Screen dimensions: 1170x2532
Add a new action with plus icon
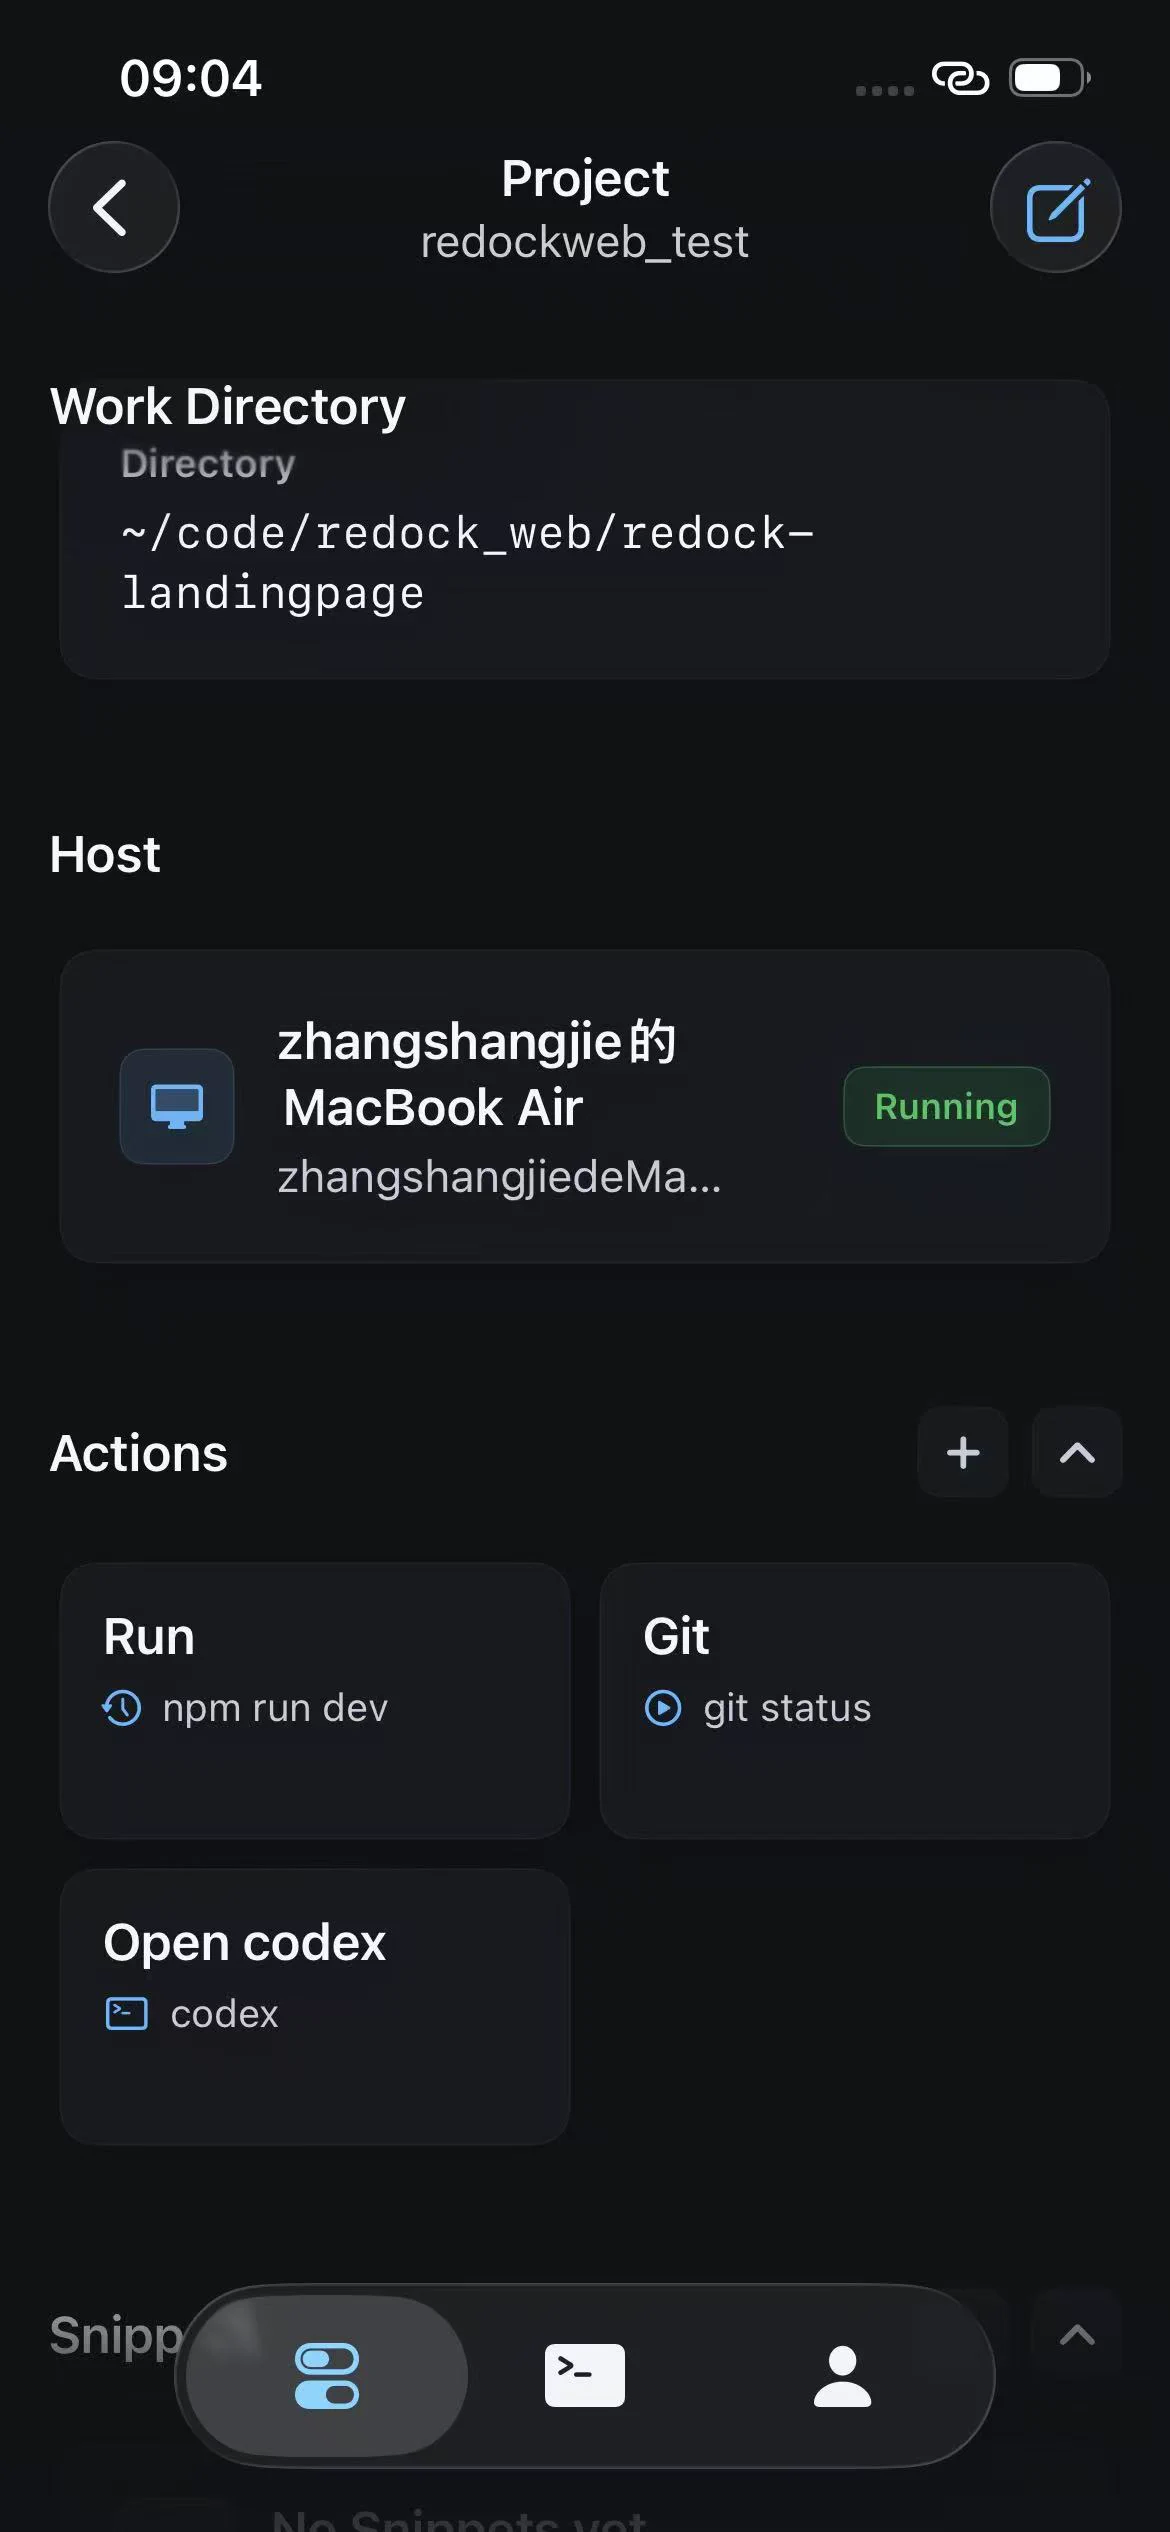[963, 1452]
